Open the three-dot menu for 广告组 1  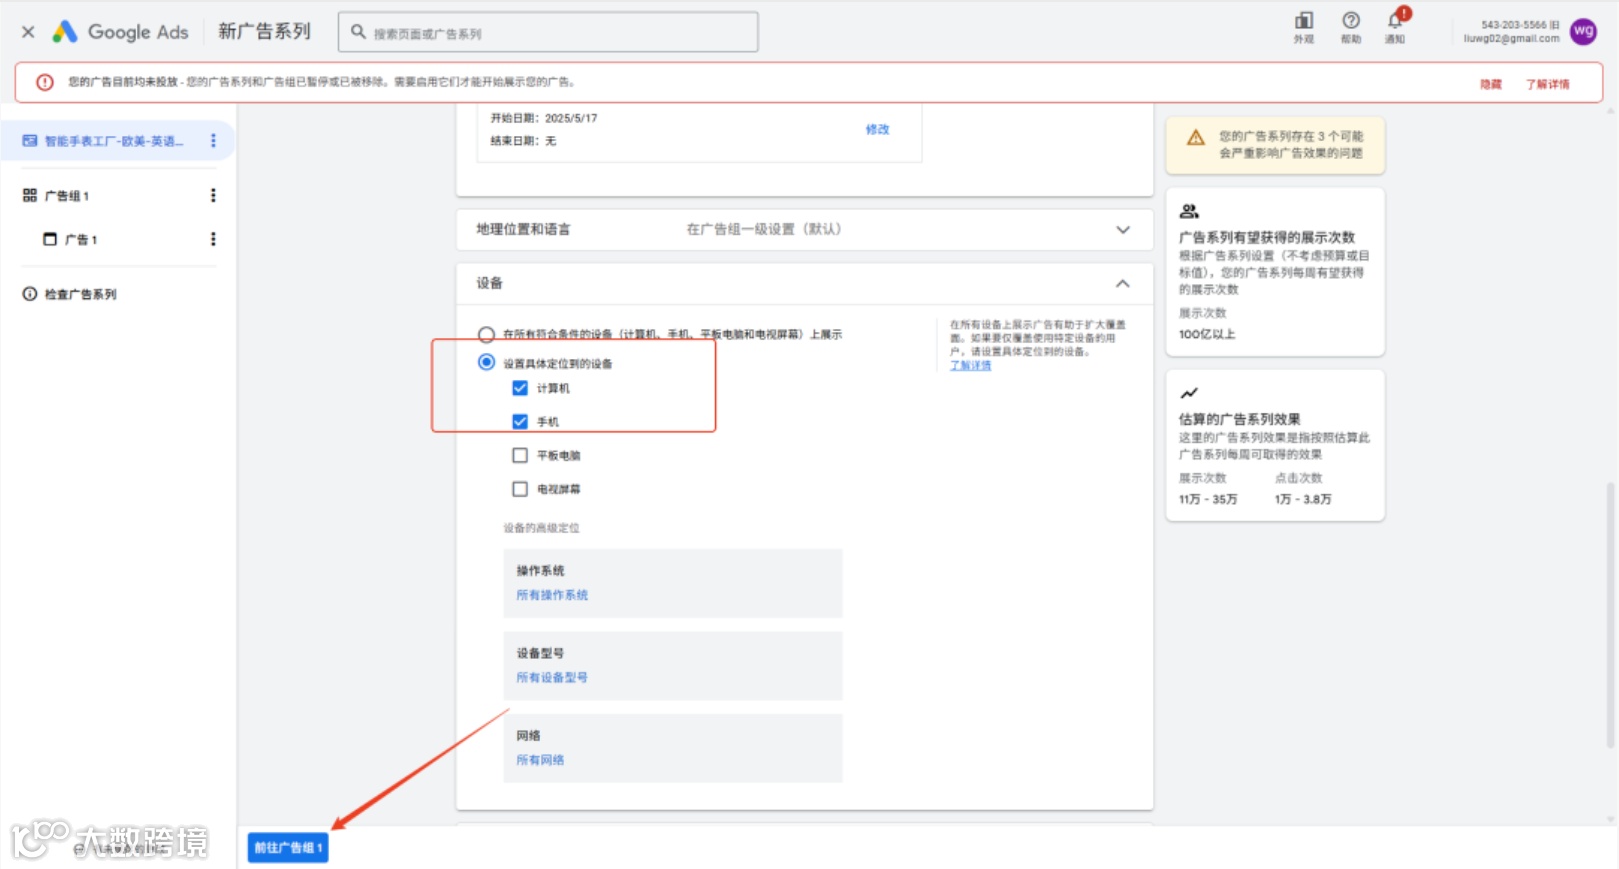click(213, 195)
